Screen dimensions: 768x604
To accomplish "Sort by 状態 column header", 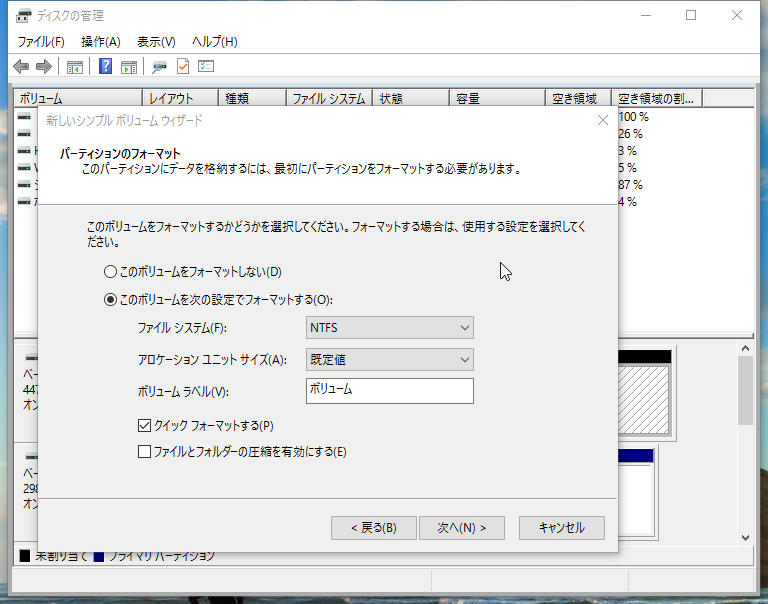I will click(411, 98).
